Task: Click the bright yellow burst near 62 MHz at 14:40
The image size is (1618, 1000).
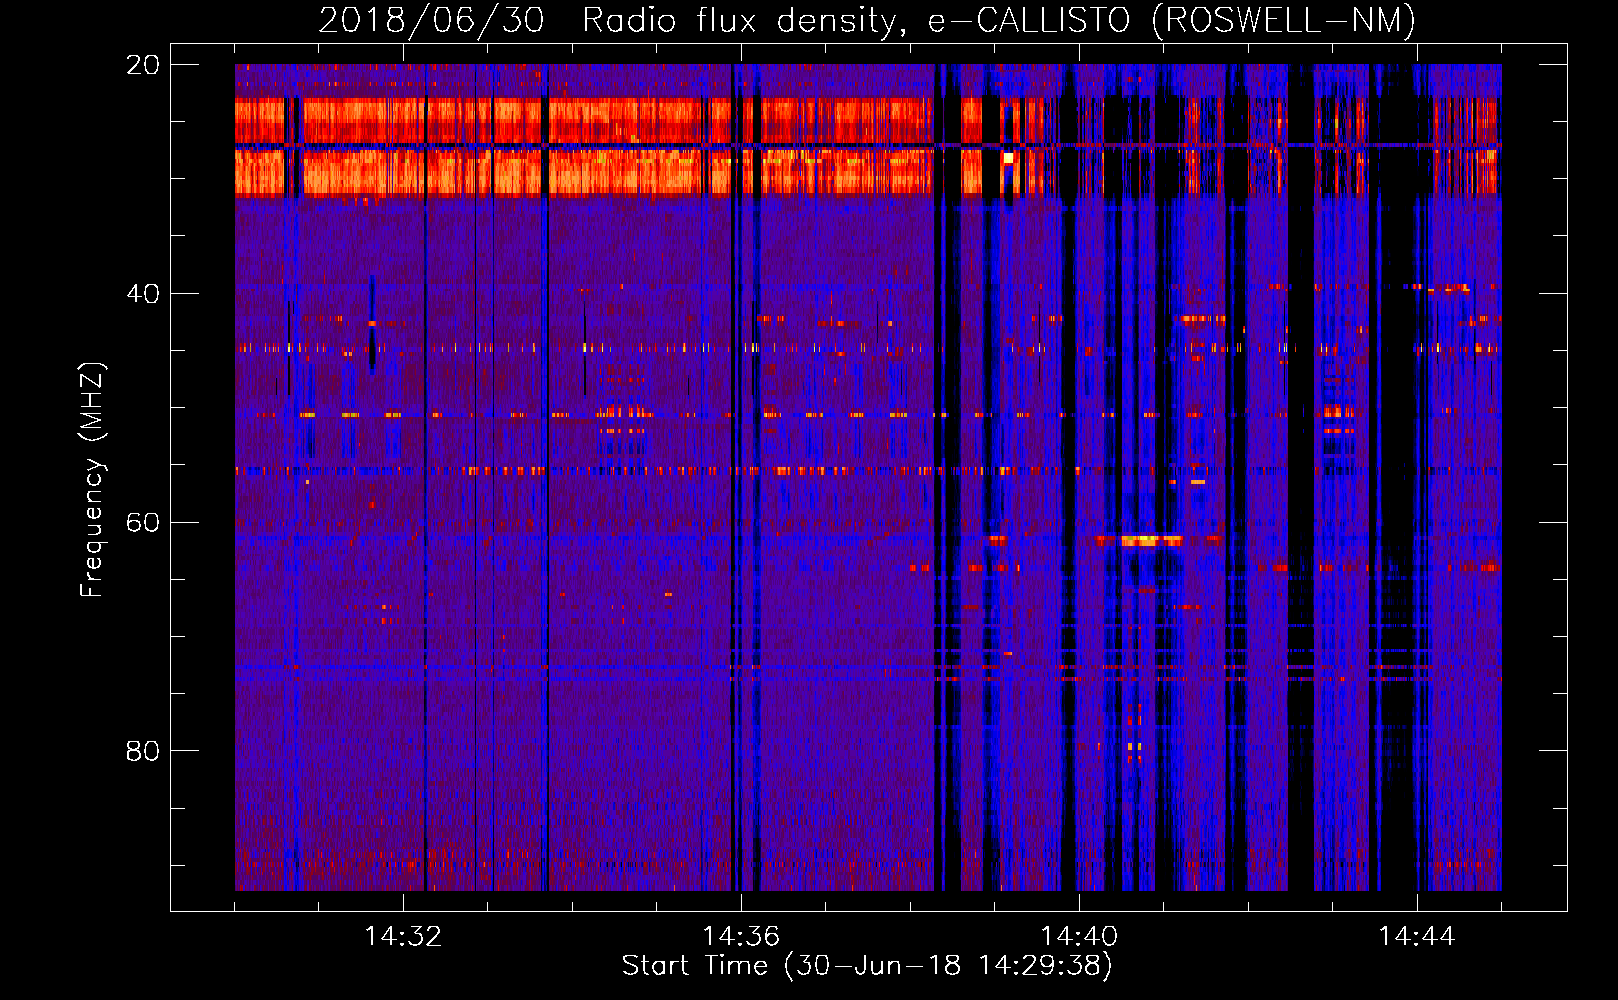Action: 1151,541
